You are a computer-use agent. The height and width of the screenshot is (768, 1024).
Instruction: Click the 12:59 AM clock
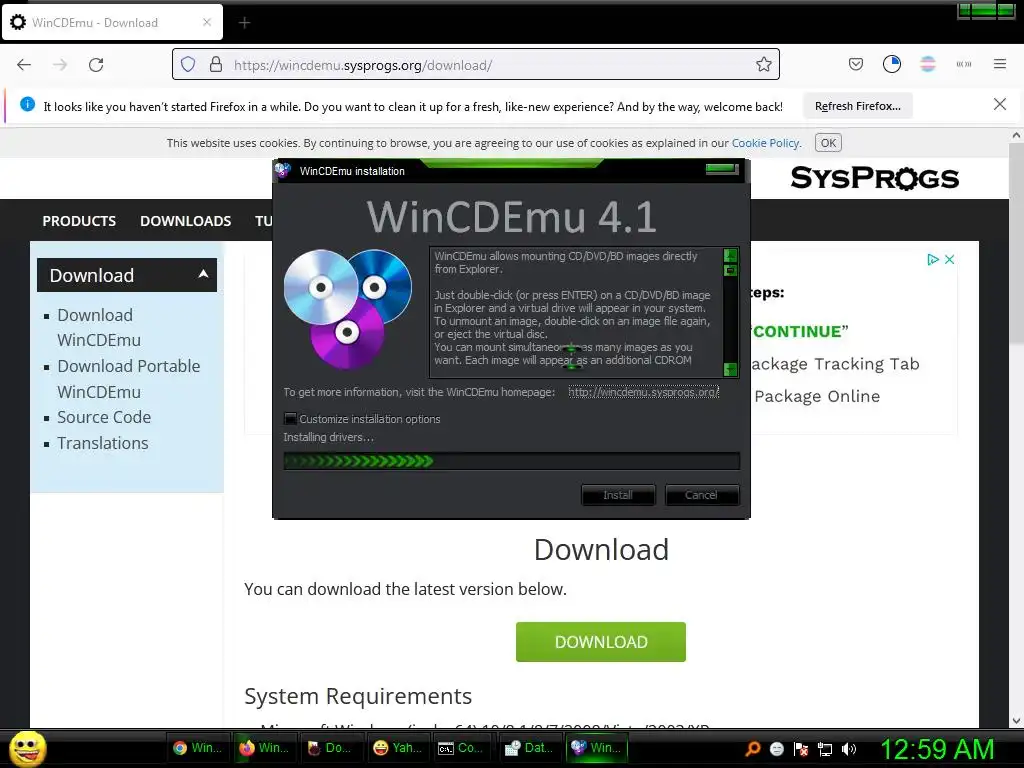tap(937, 749)
